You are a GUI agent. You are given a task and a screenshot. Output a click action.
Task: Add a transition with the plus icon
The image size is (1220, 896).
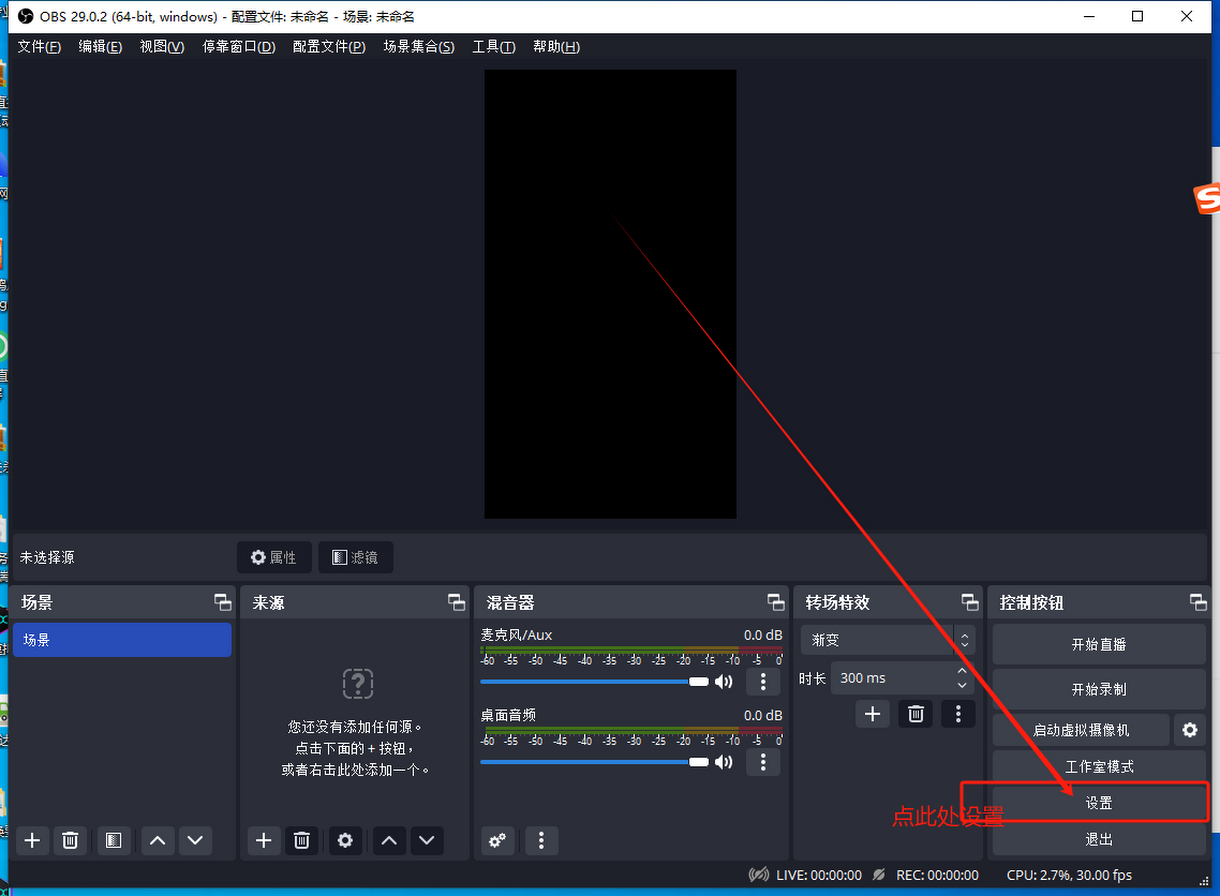point(873,713)
